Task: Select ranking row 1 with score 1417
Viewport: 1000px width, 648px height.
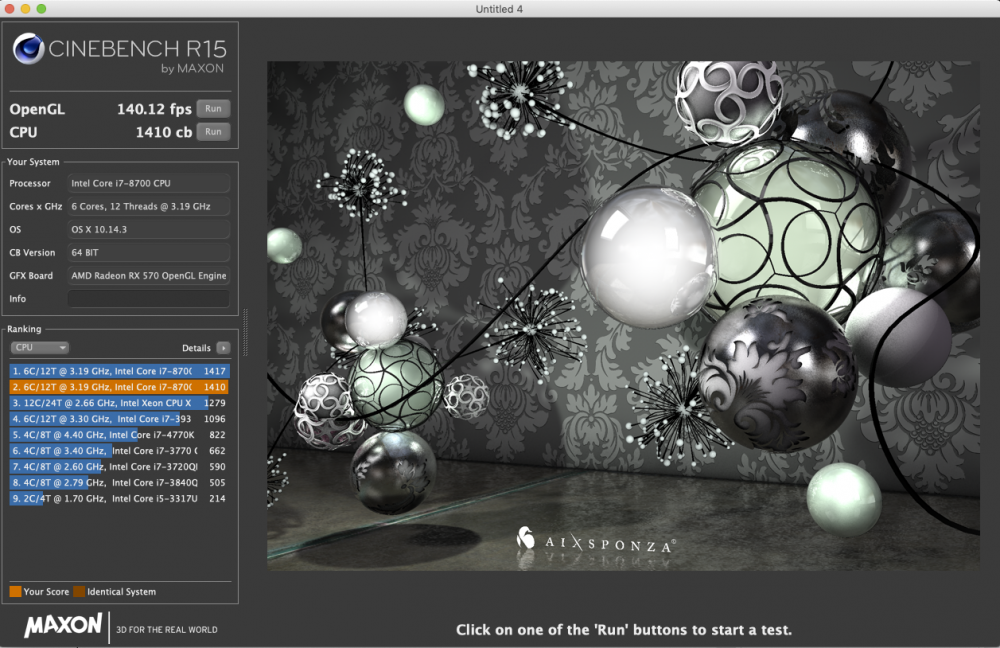Action: pos(119,371)
